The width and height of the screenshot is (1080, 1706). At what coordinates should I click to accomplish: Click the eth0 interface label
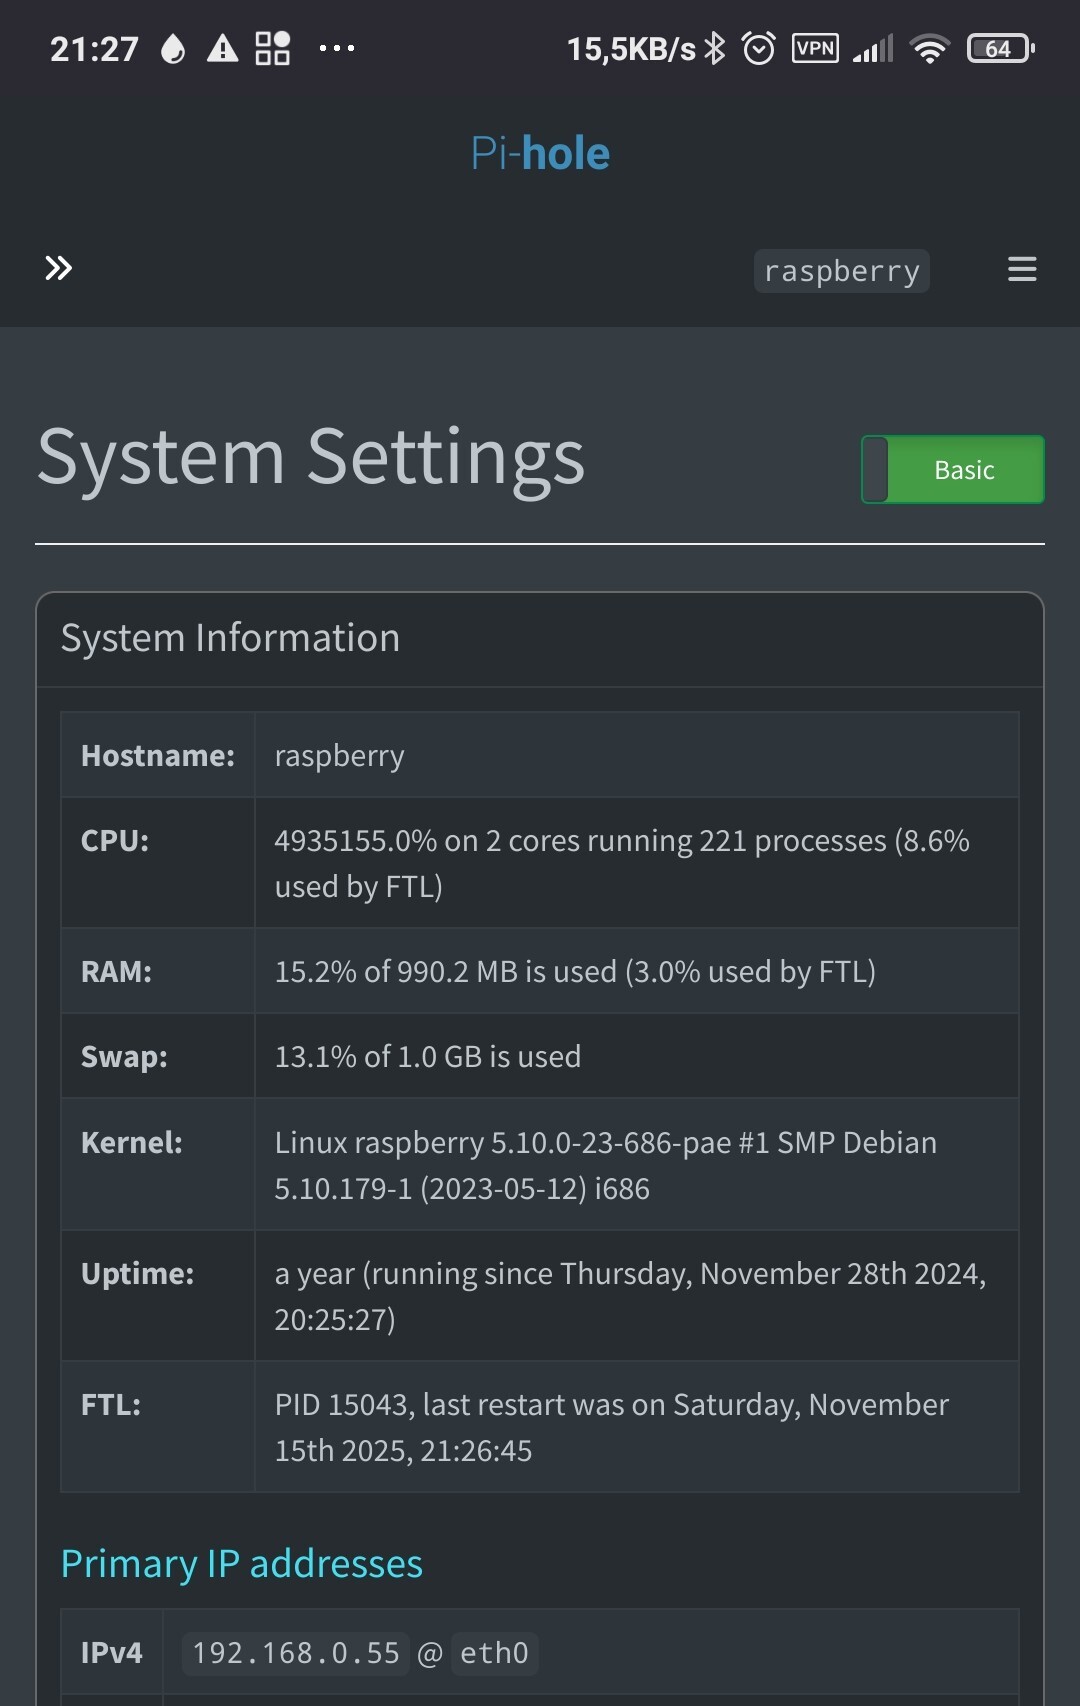pyautogui.click(x=494, y=1653)
